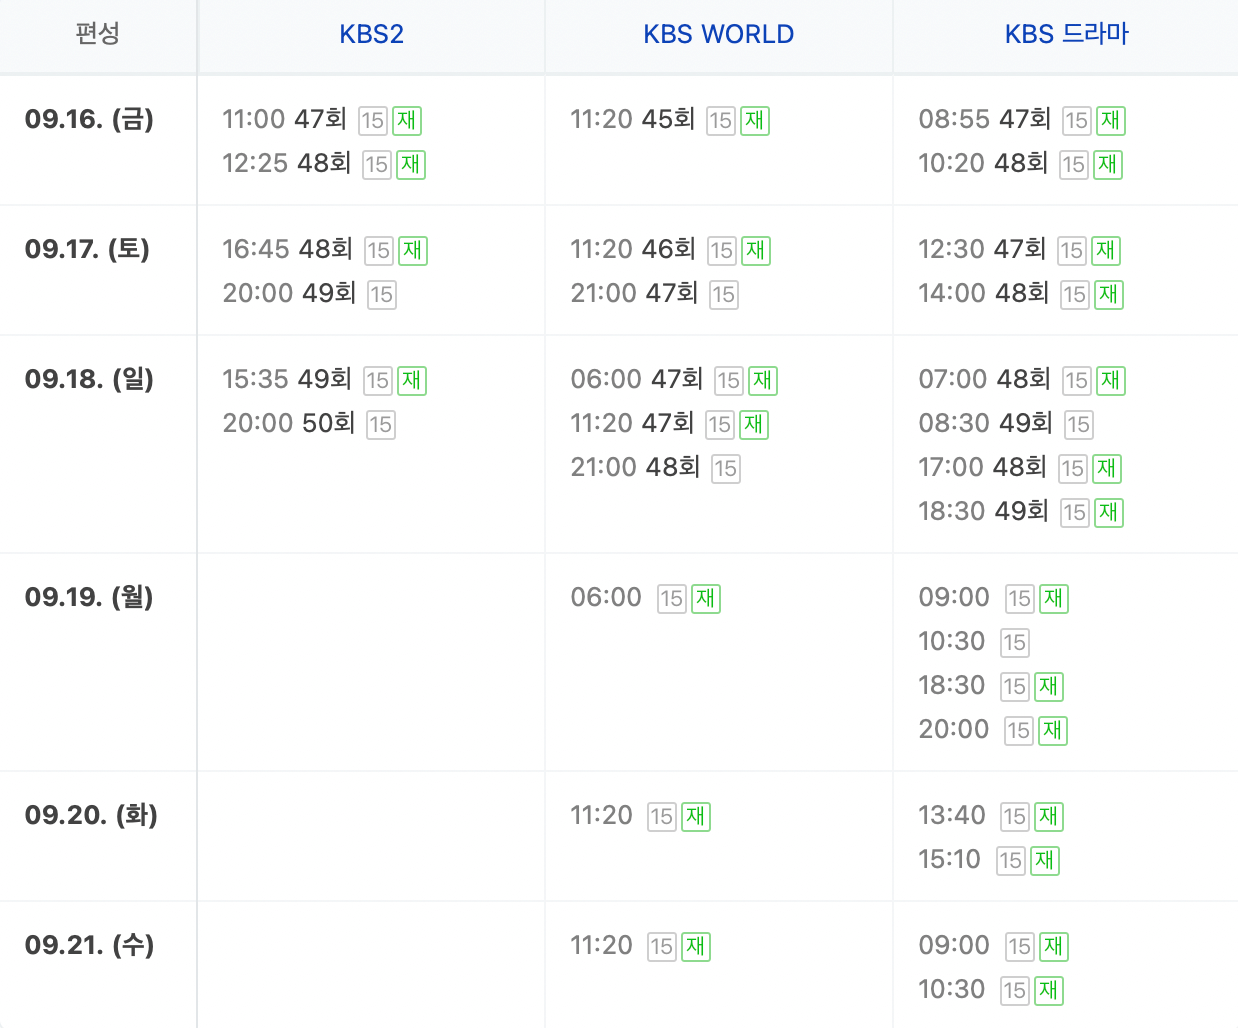
Task: Click 재 rerun badge beside KBS2 15:35 49회
Action: click(x=412, y=381)
